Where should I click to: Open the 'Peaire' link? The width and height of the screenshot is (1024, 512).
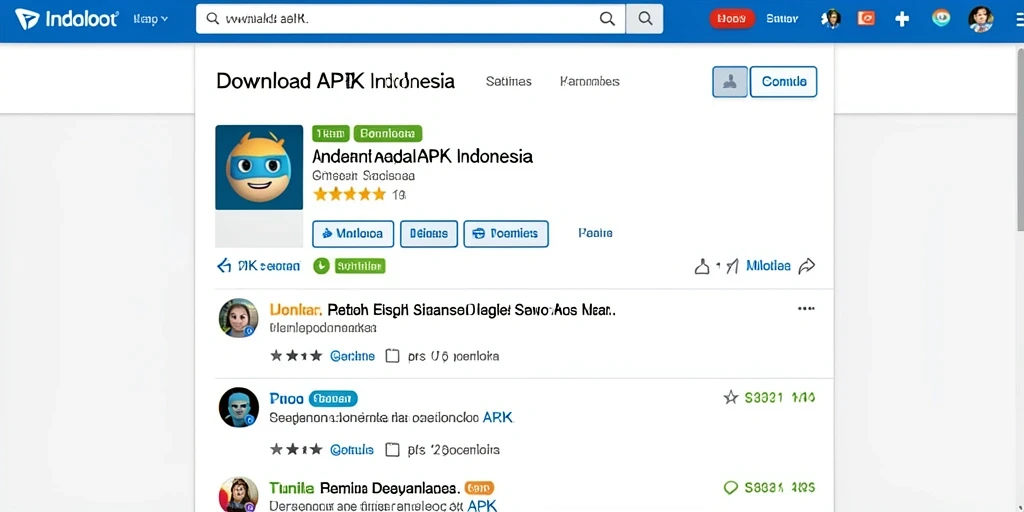click(595, 233)
